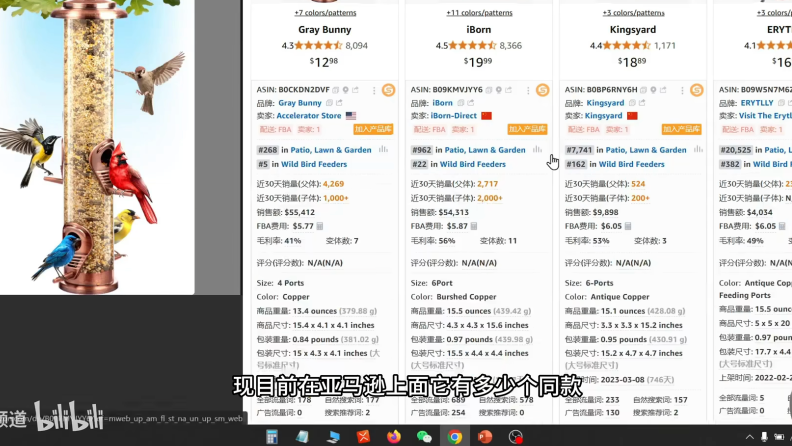Copy ASIN B0BP6RNY6H with copy icon

[644, 90]
